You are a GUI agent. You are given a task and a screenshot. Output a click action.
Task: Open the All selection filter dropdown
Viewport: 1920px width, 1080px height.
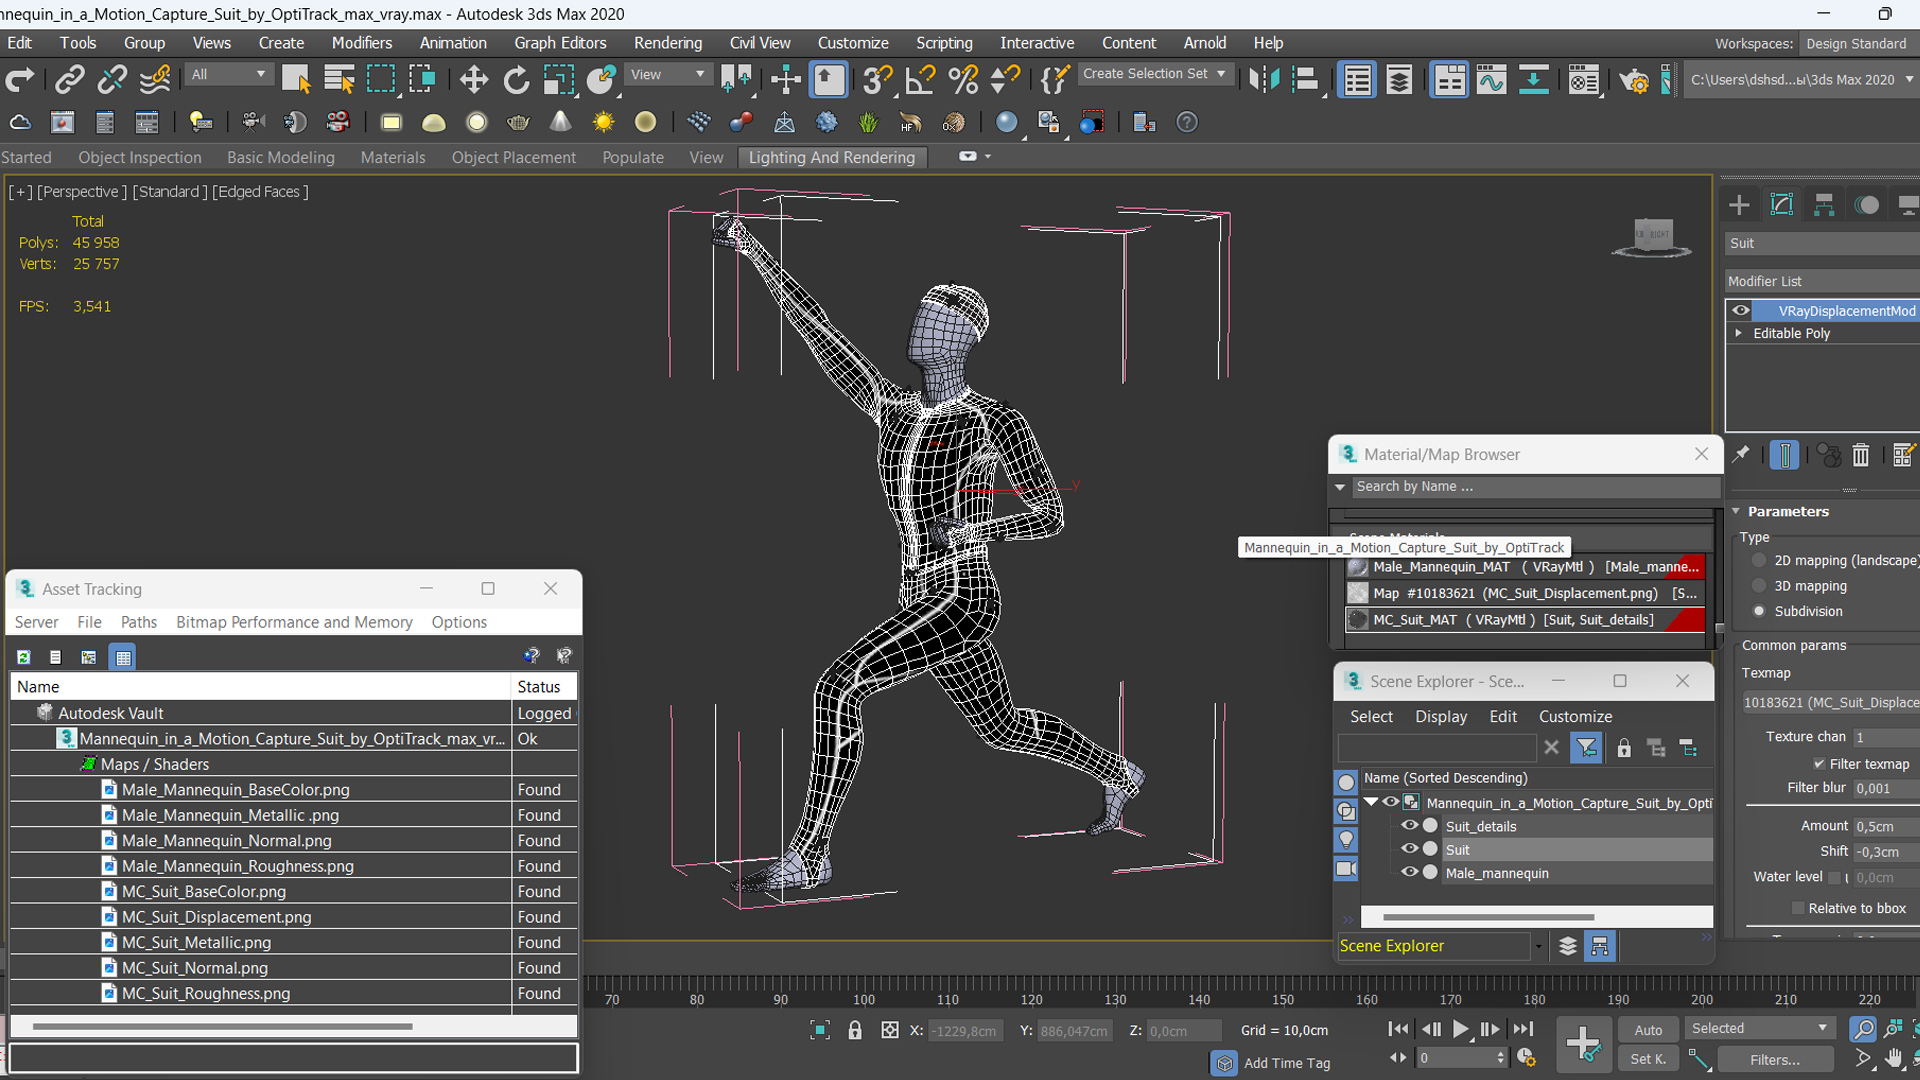pyautogui.click(x=229, y=74)
